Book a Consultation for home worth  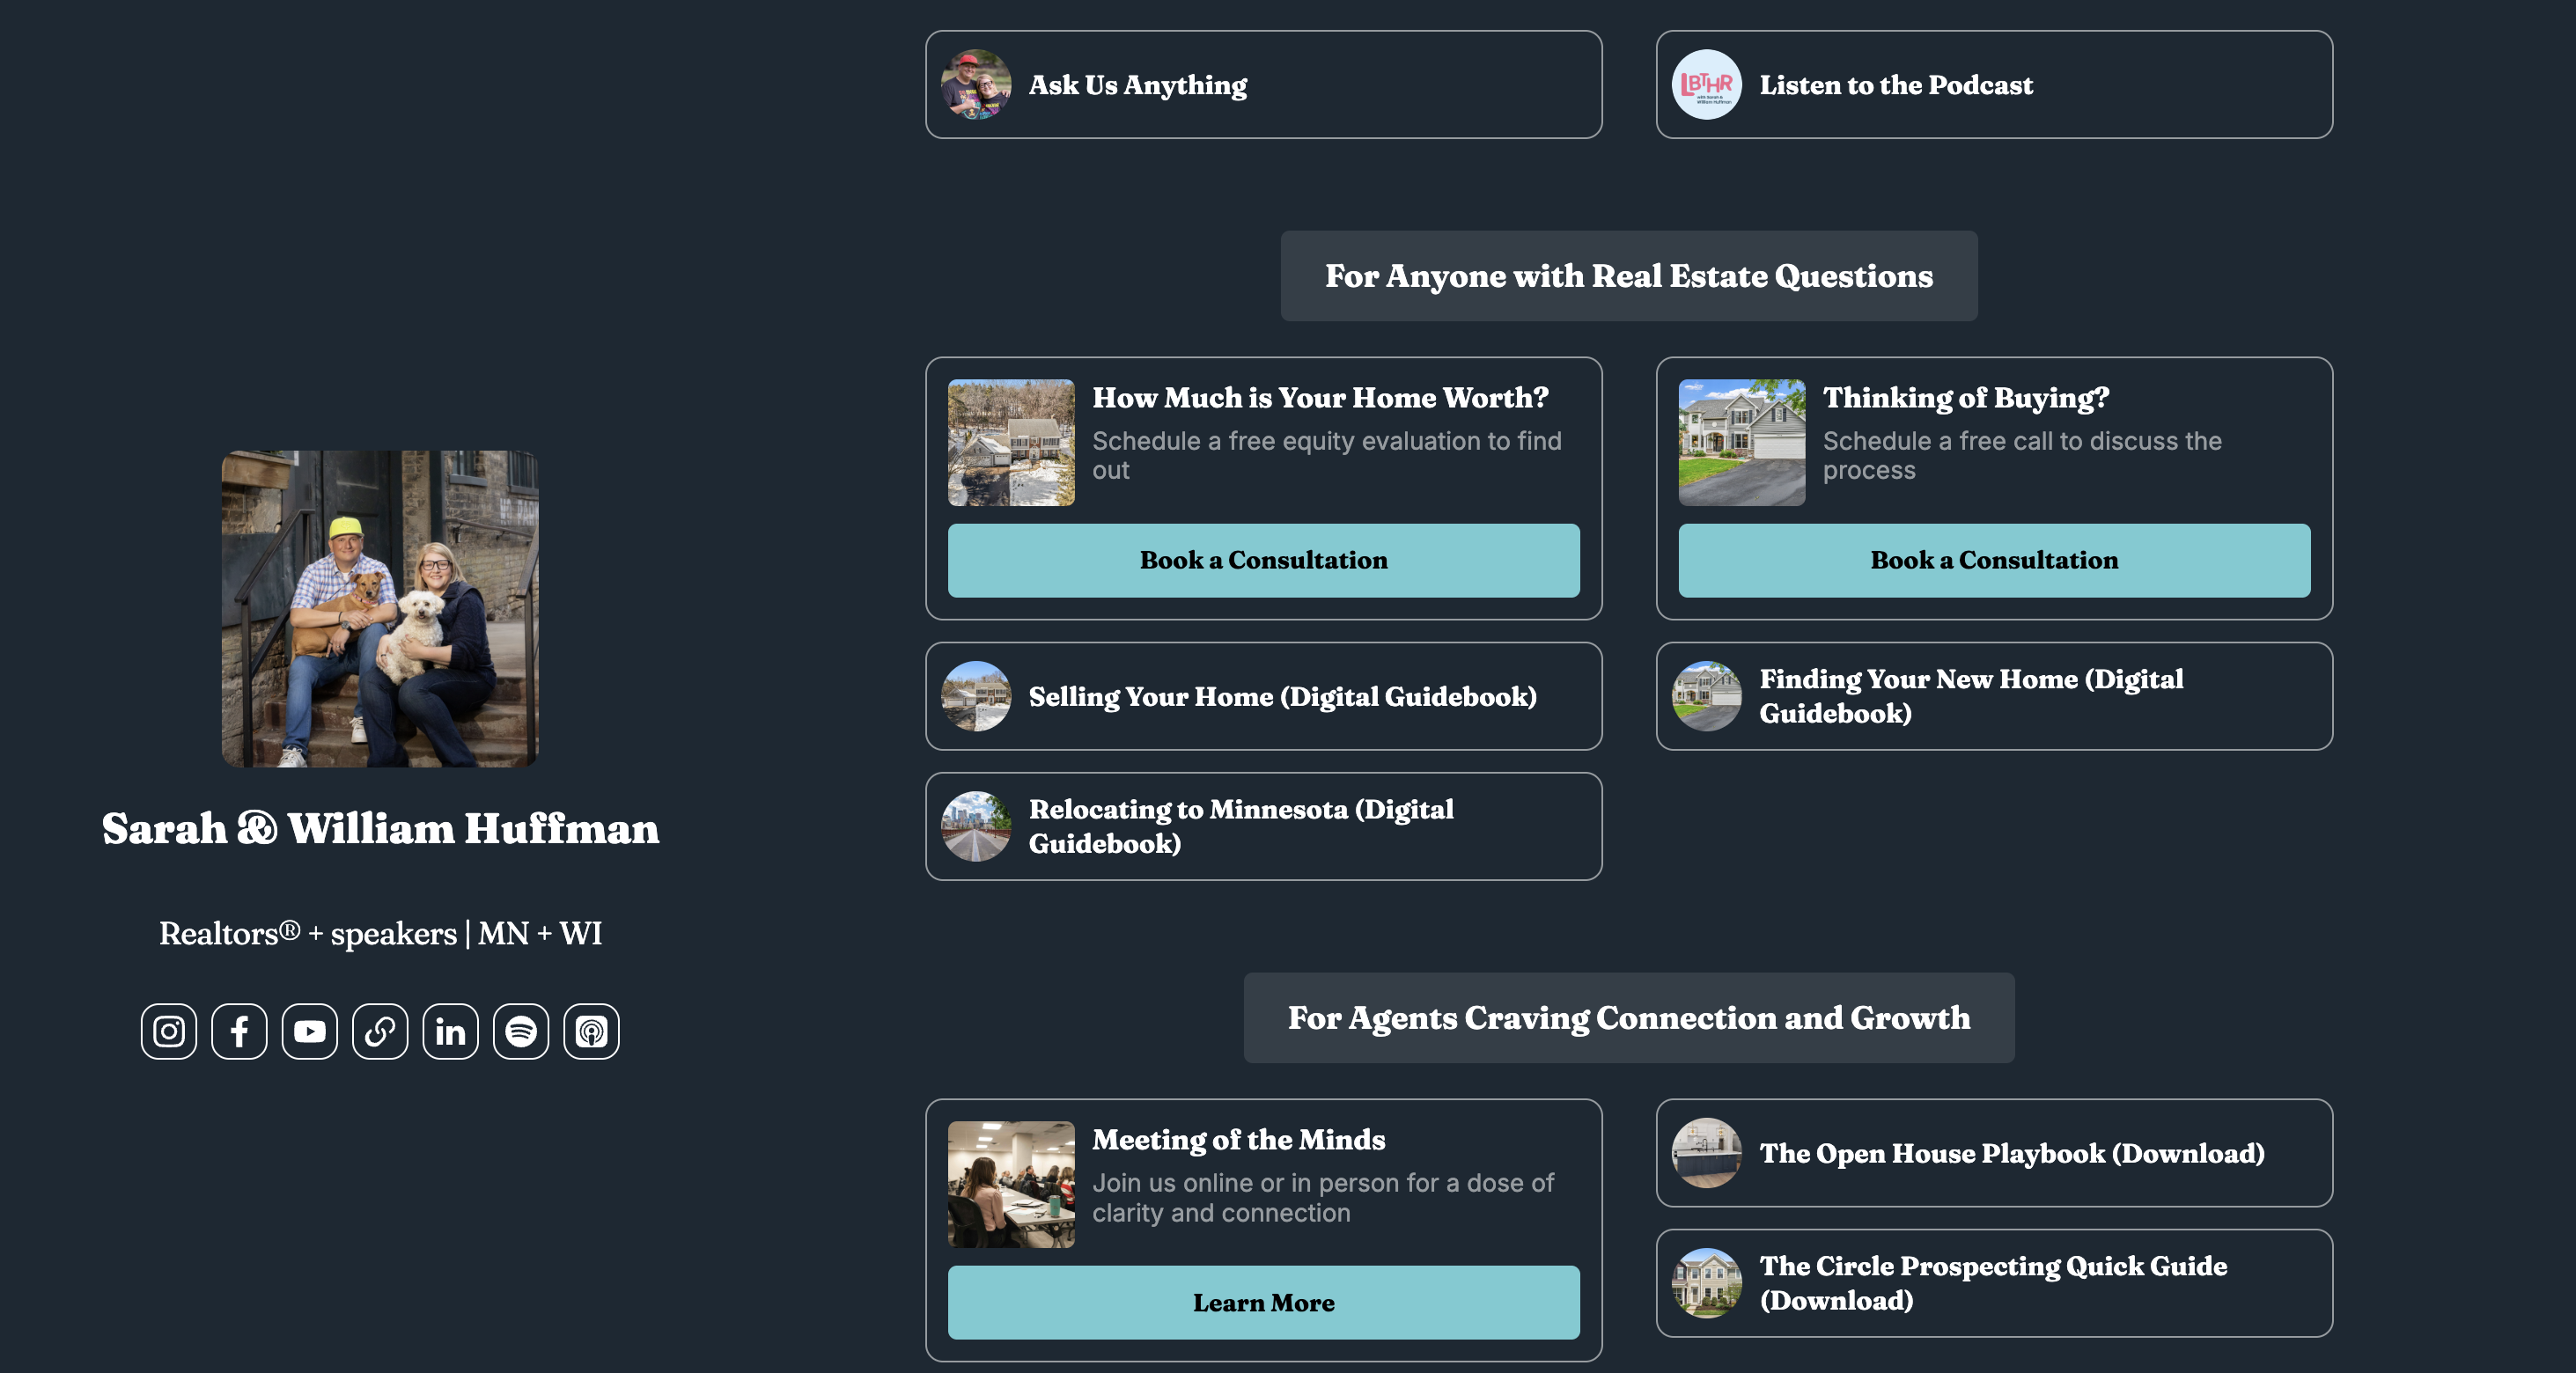tap(1263, 560)
